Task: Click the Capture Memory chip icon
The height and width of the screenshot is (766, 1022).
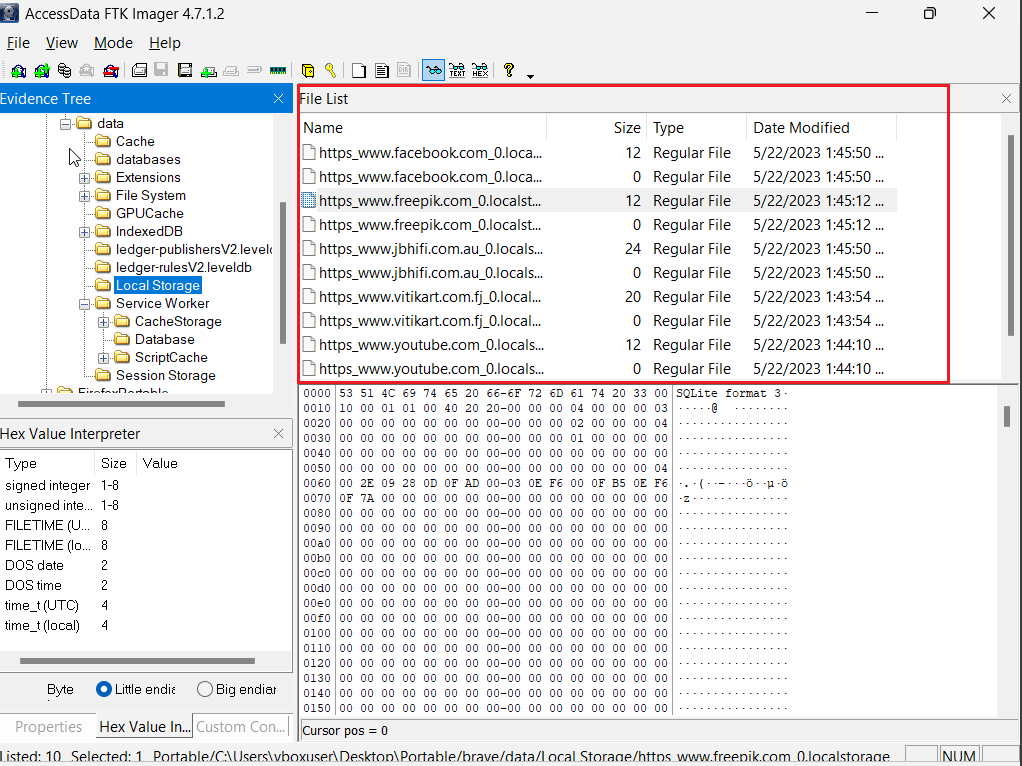Action: [x=278, y=71]
